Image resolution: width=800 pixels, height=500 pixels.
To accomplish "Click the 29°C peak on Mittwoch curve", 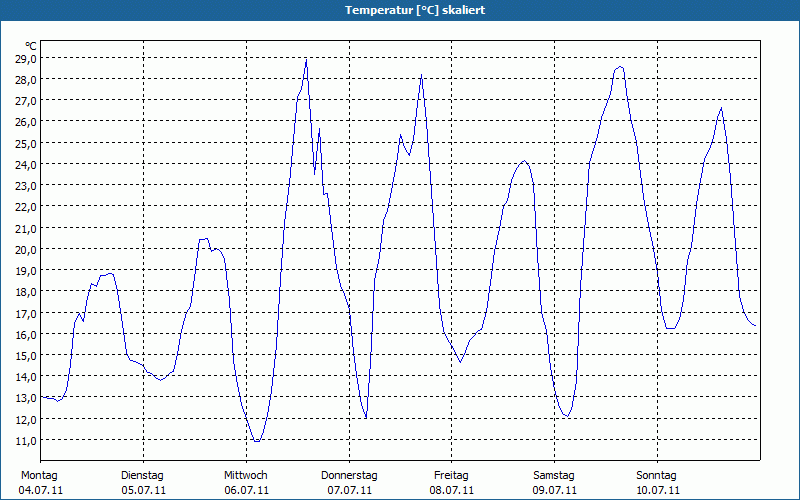I will (x=306, y=60).
